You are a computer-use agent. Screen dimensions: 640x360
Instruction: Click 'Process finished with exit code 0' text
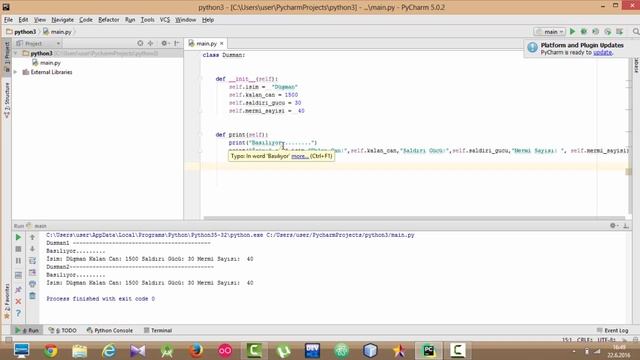(x=100, y=299)
